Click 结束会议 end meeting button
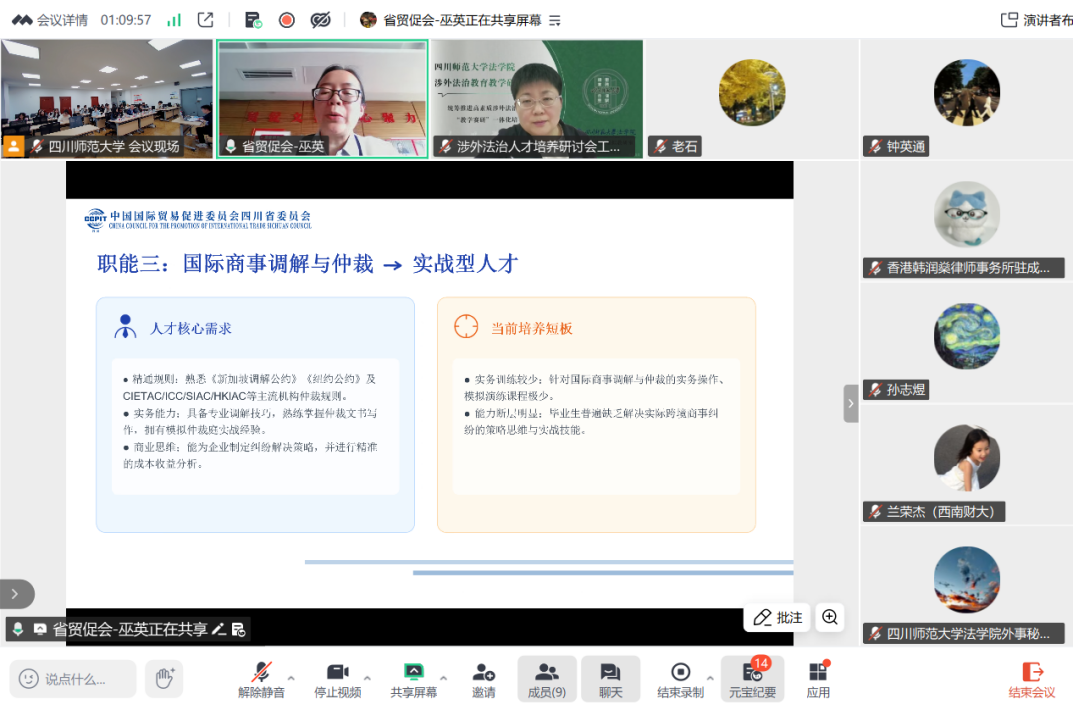1073x710 pixels. tap(1032, 679)
